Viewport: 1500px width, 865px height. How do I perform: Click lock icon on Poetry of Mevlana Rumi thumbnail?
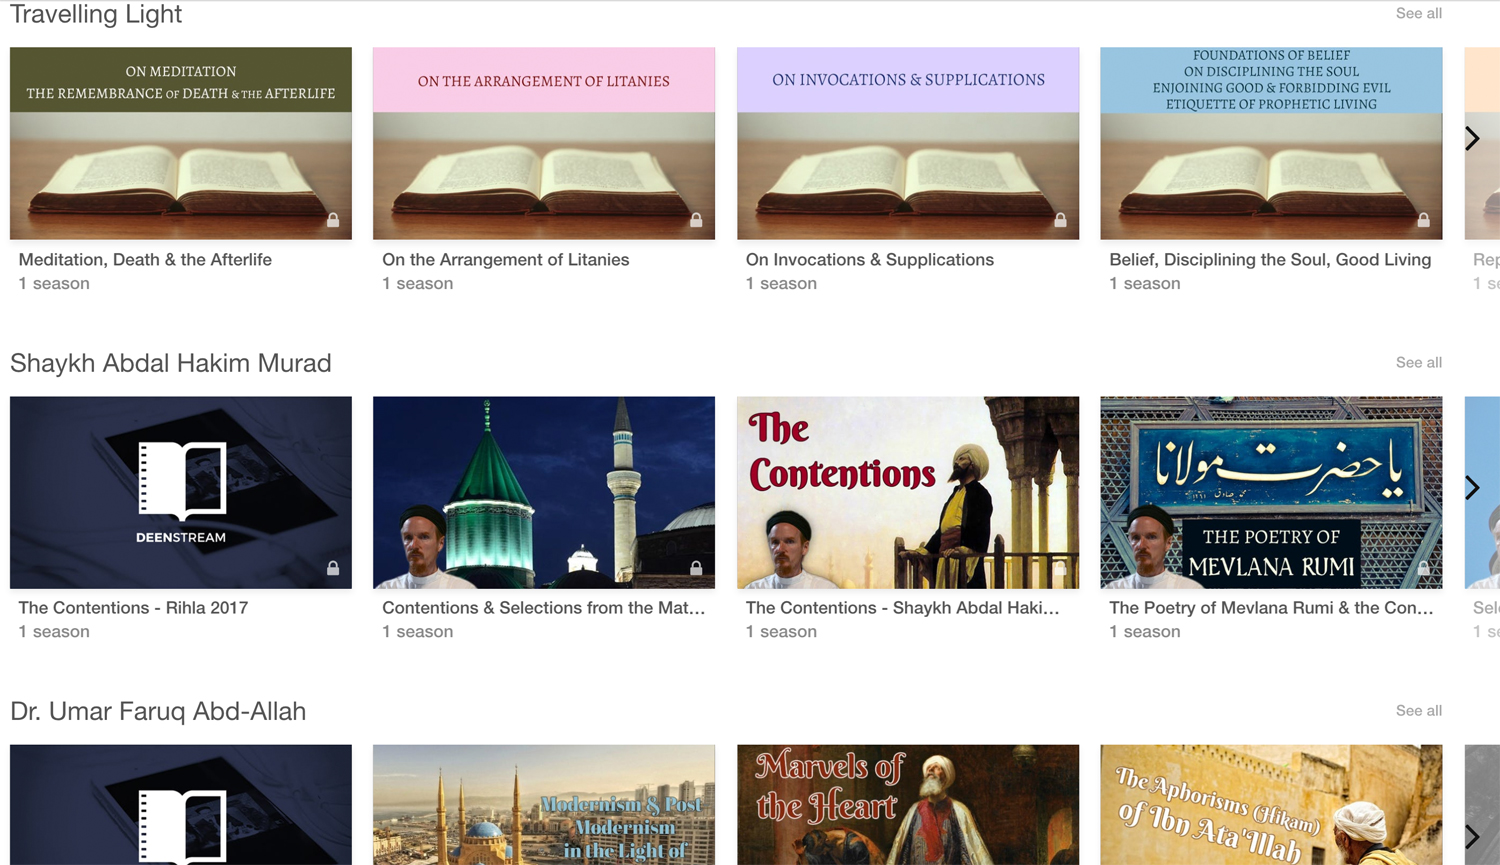coord(1423,568)
